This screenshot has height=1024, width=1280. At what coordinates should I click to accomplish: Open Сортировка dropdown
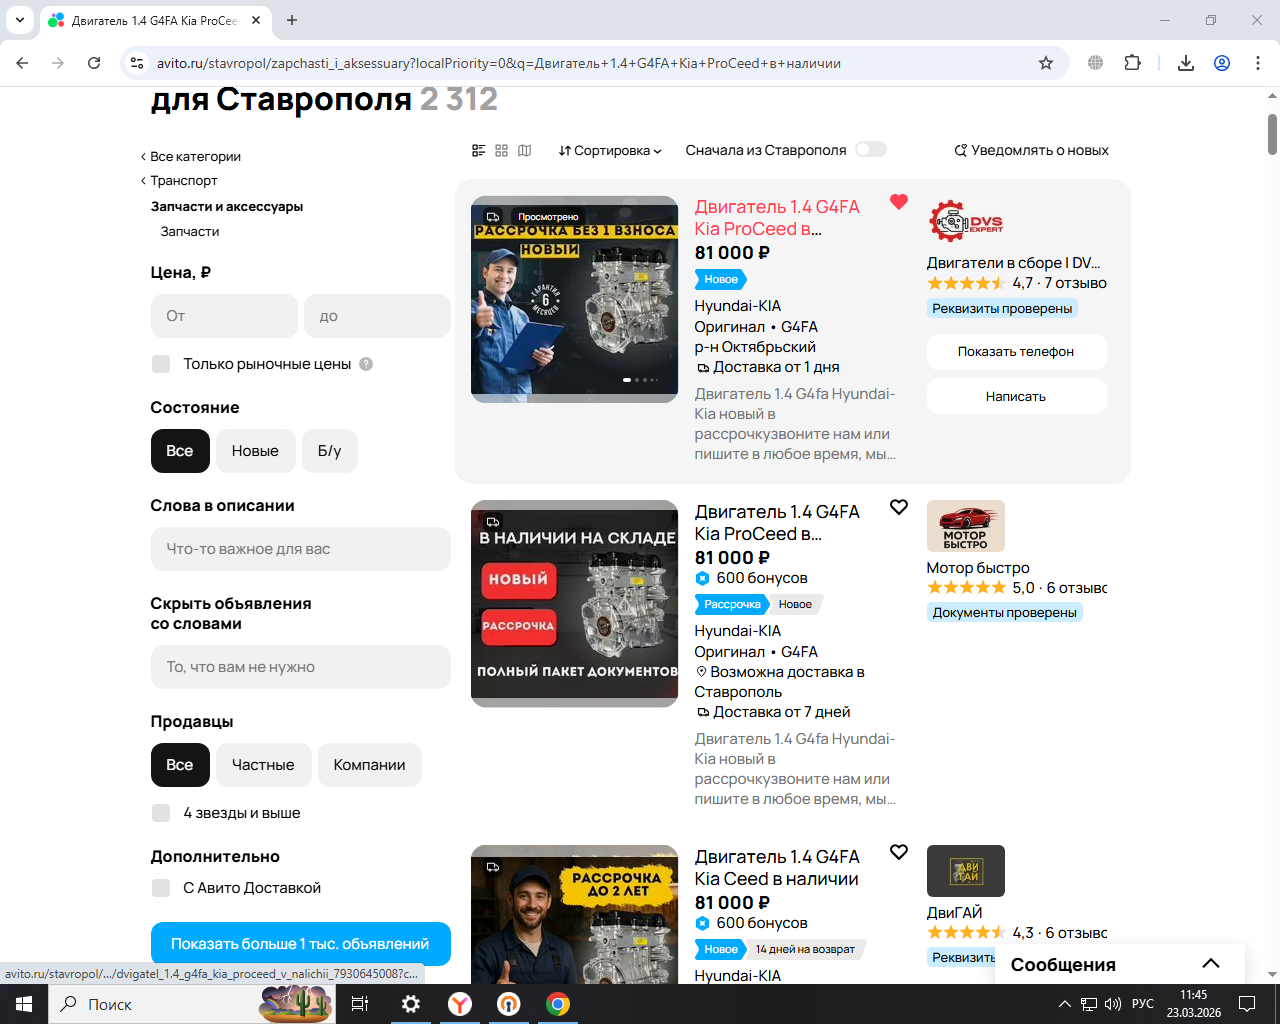click(610, 151)
